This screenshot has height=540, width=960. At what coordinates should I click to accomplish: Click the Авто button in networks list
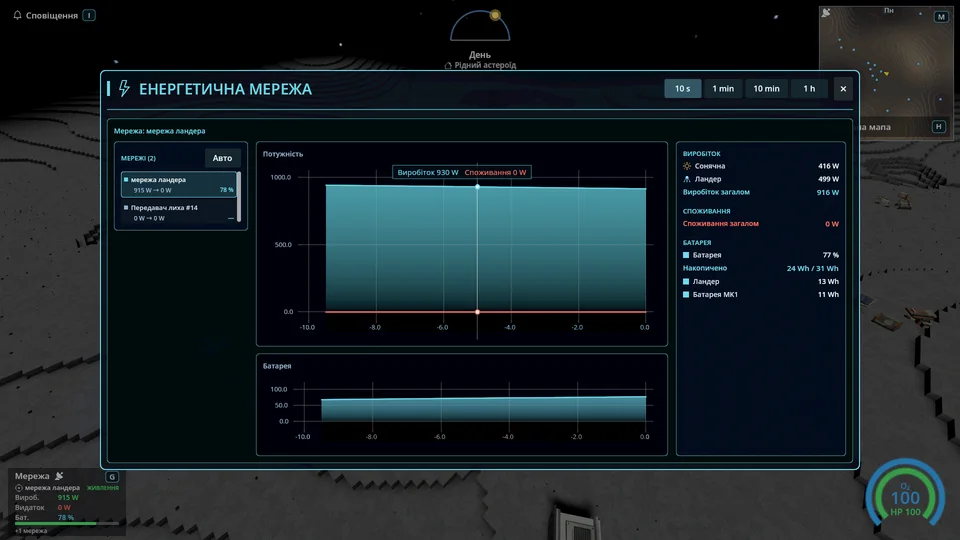pos(222,158)
